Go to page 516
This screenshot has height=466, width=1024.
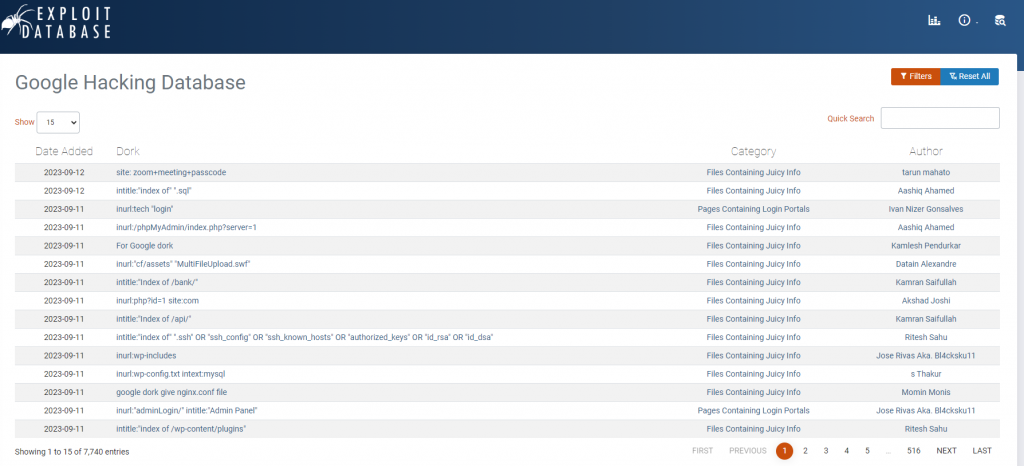pos(914,450)
